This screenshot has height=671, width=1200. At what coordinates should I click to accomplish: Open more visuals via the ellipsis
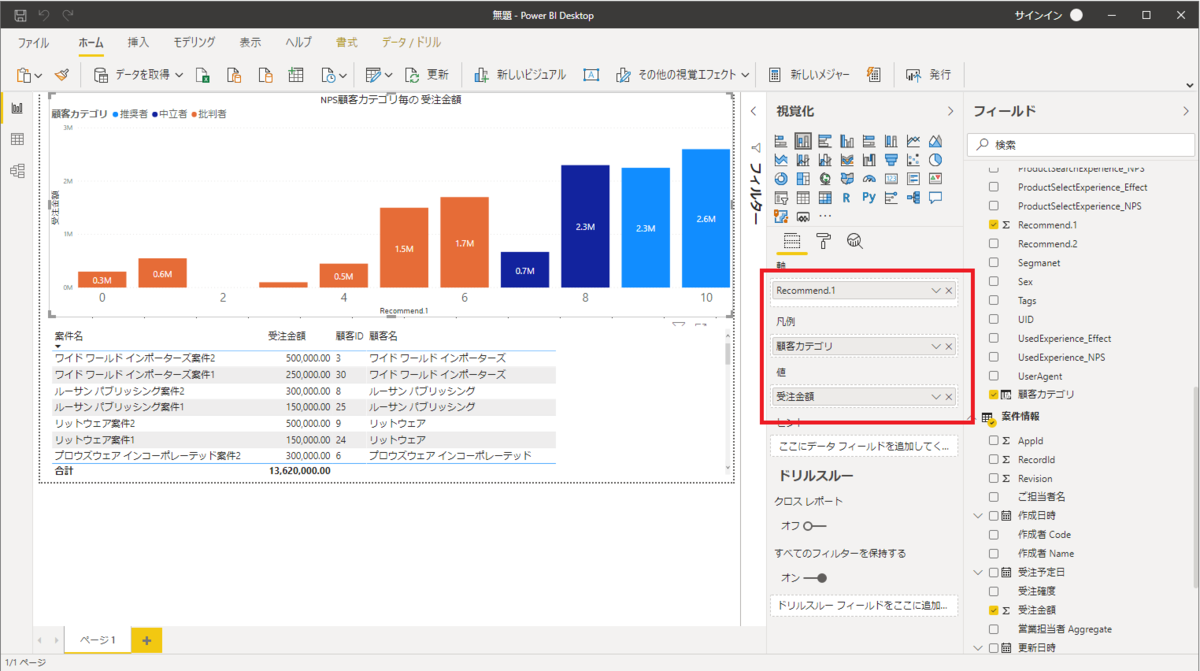coord(825,216)
